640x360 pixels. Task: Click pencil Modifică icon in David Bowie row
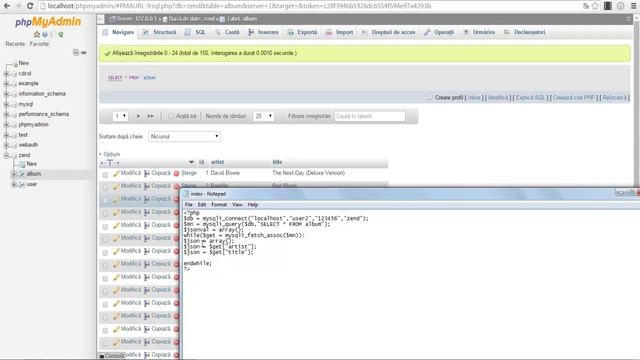pos(116,173)
